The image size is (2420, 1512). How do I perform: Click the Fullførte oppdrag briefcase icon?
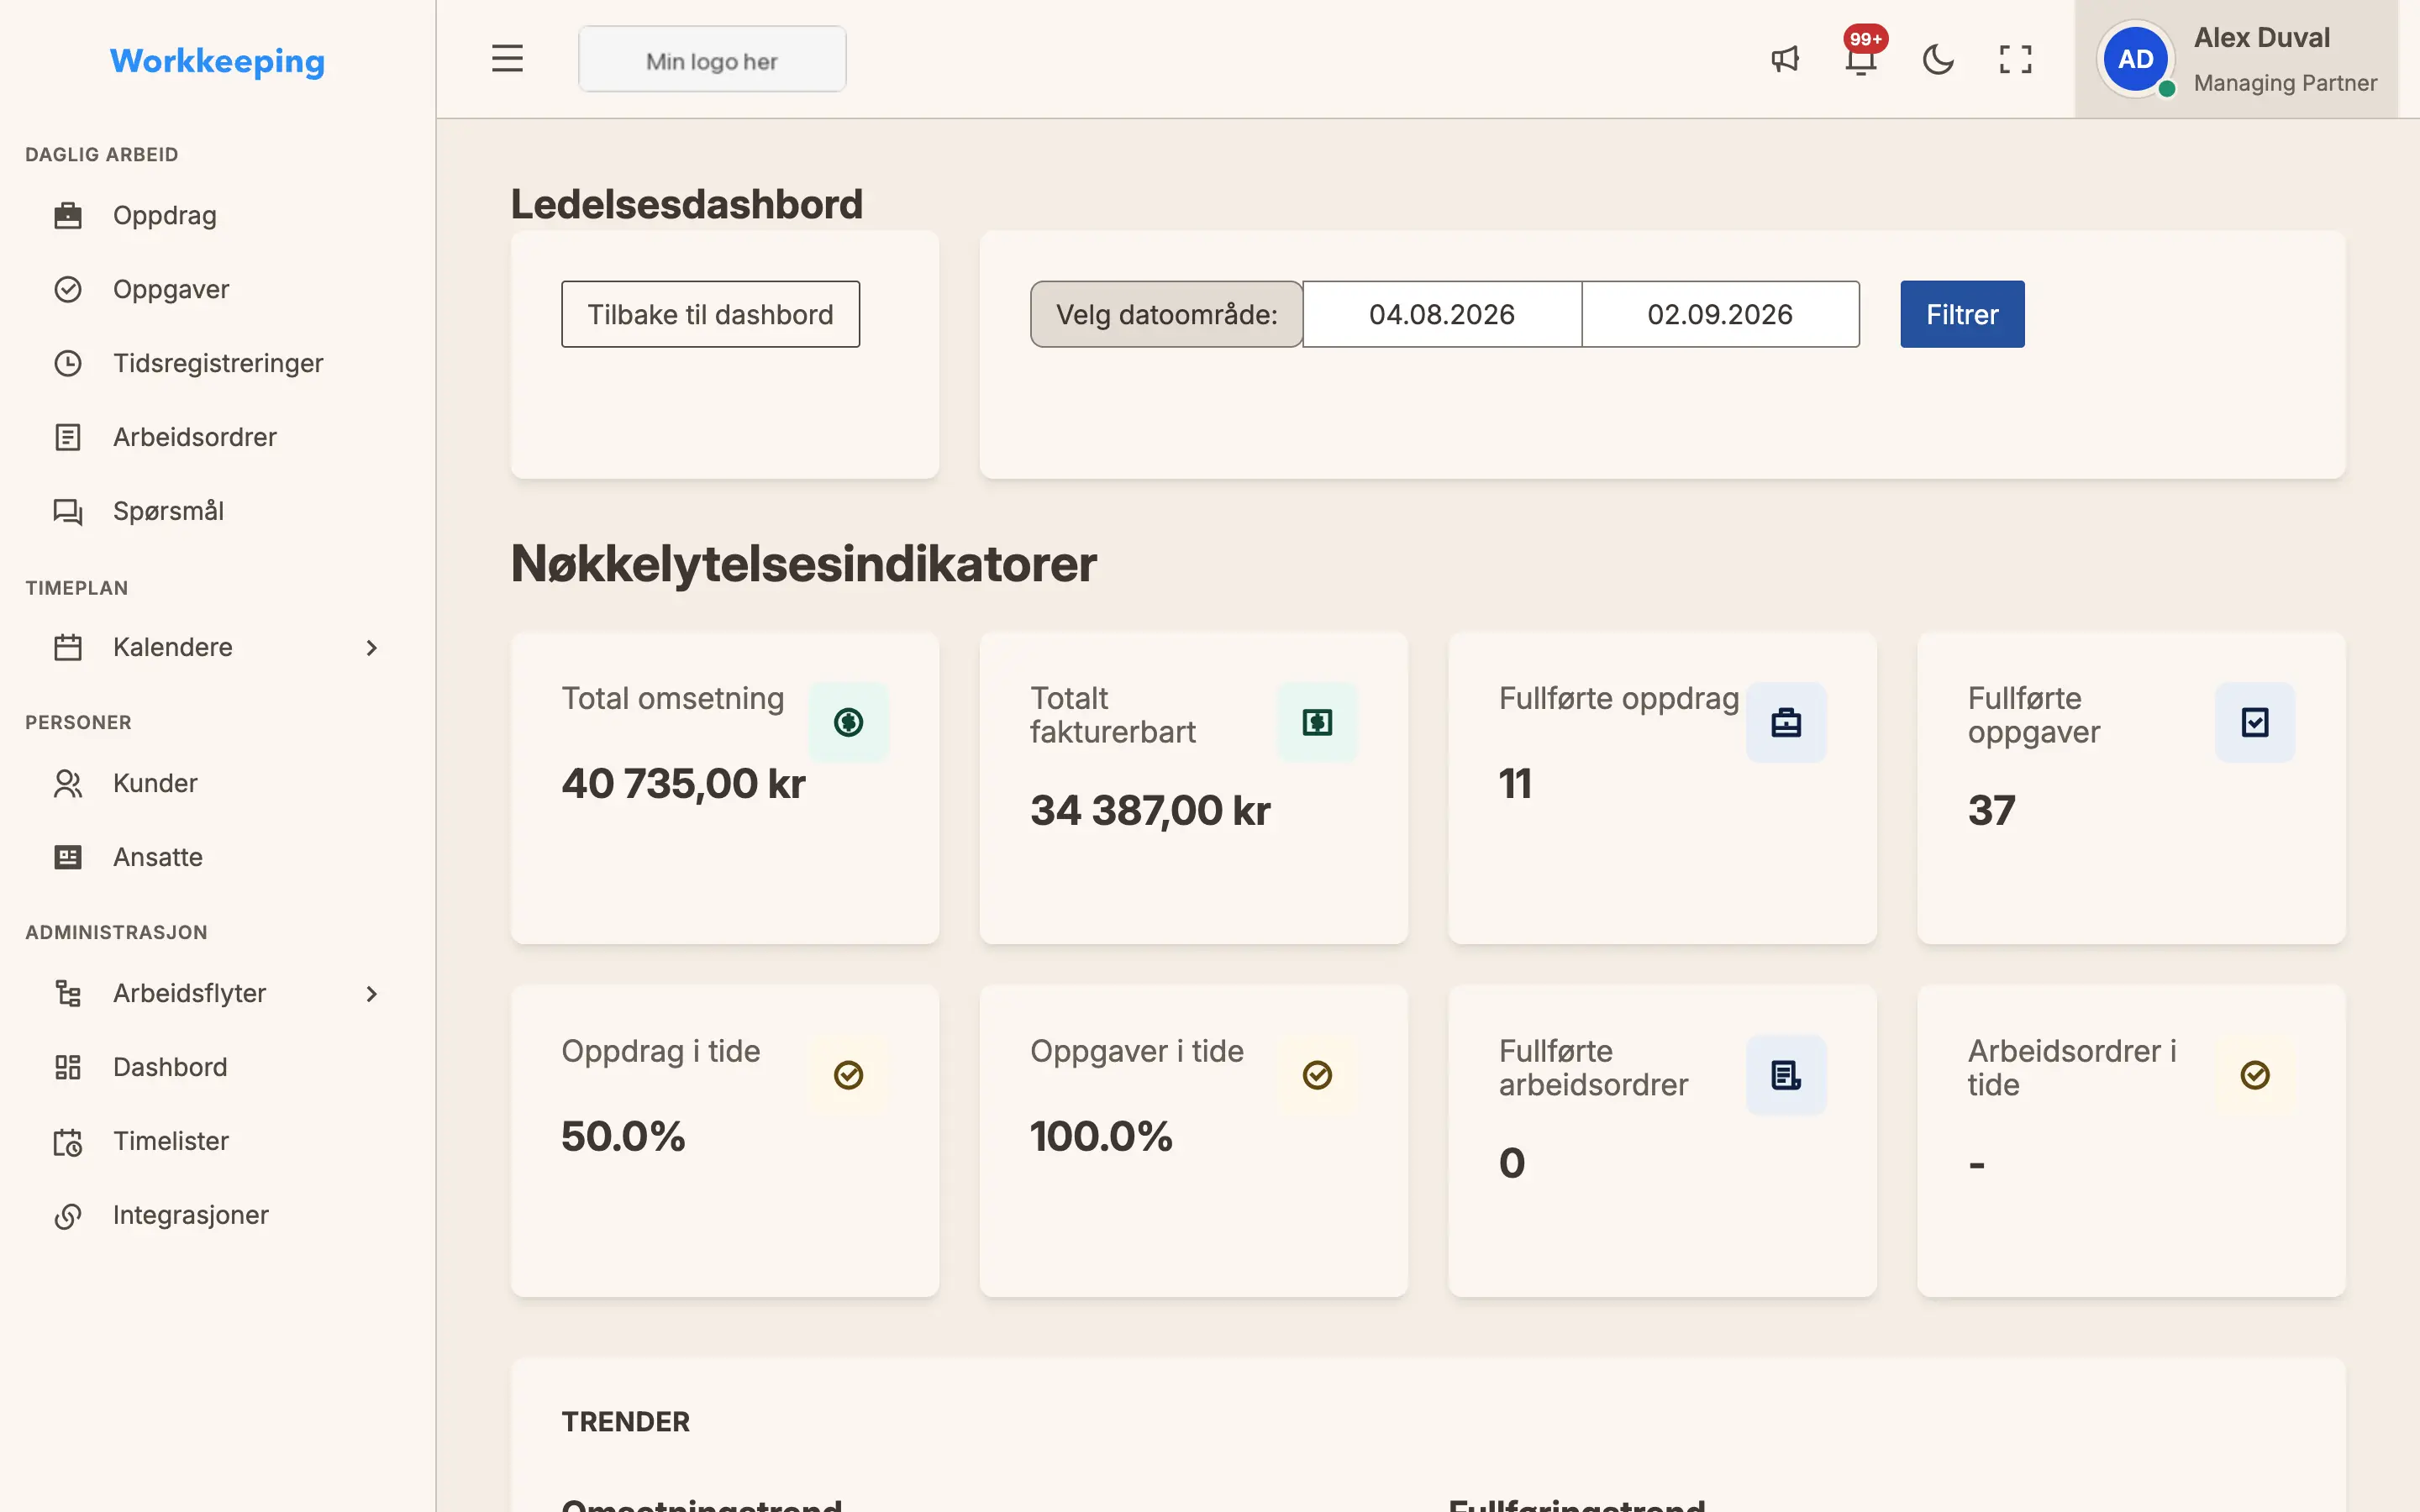click(x=1786, y=722)
